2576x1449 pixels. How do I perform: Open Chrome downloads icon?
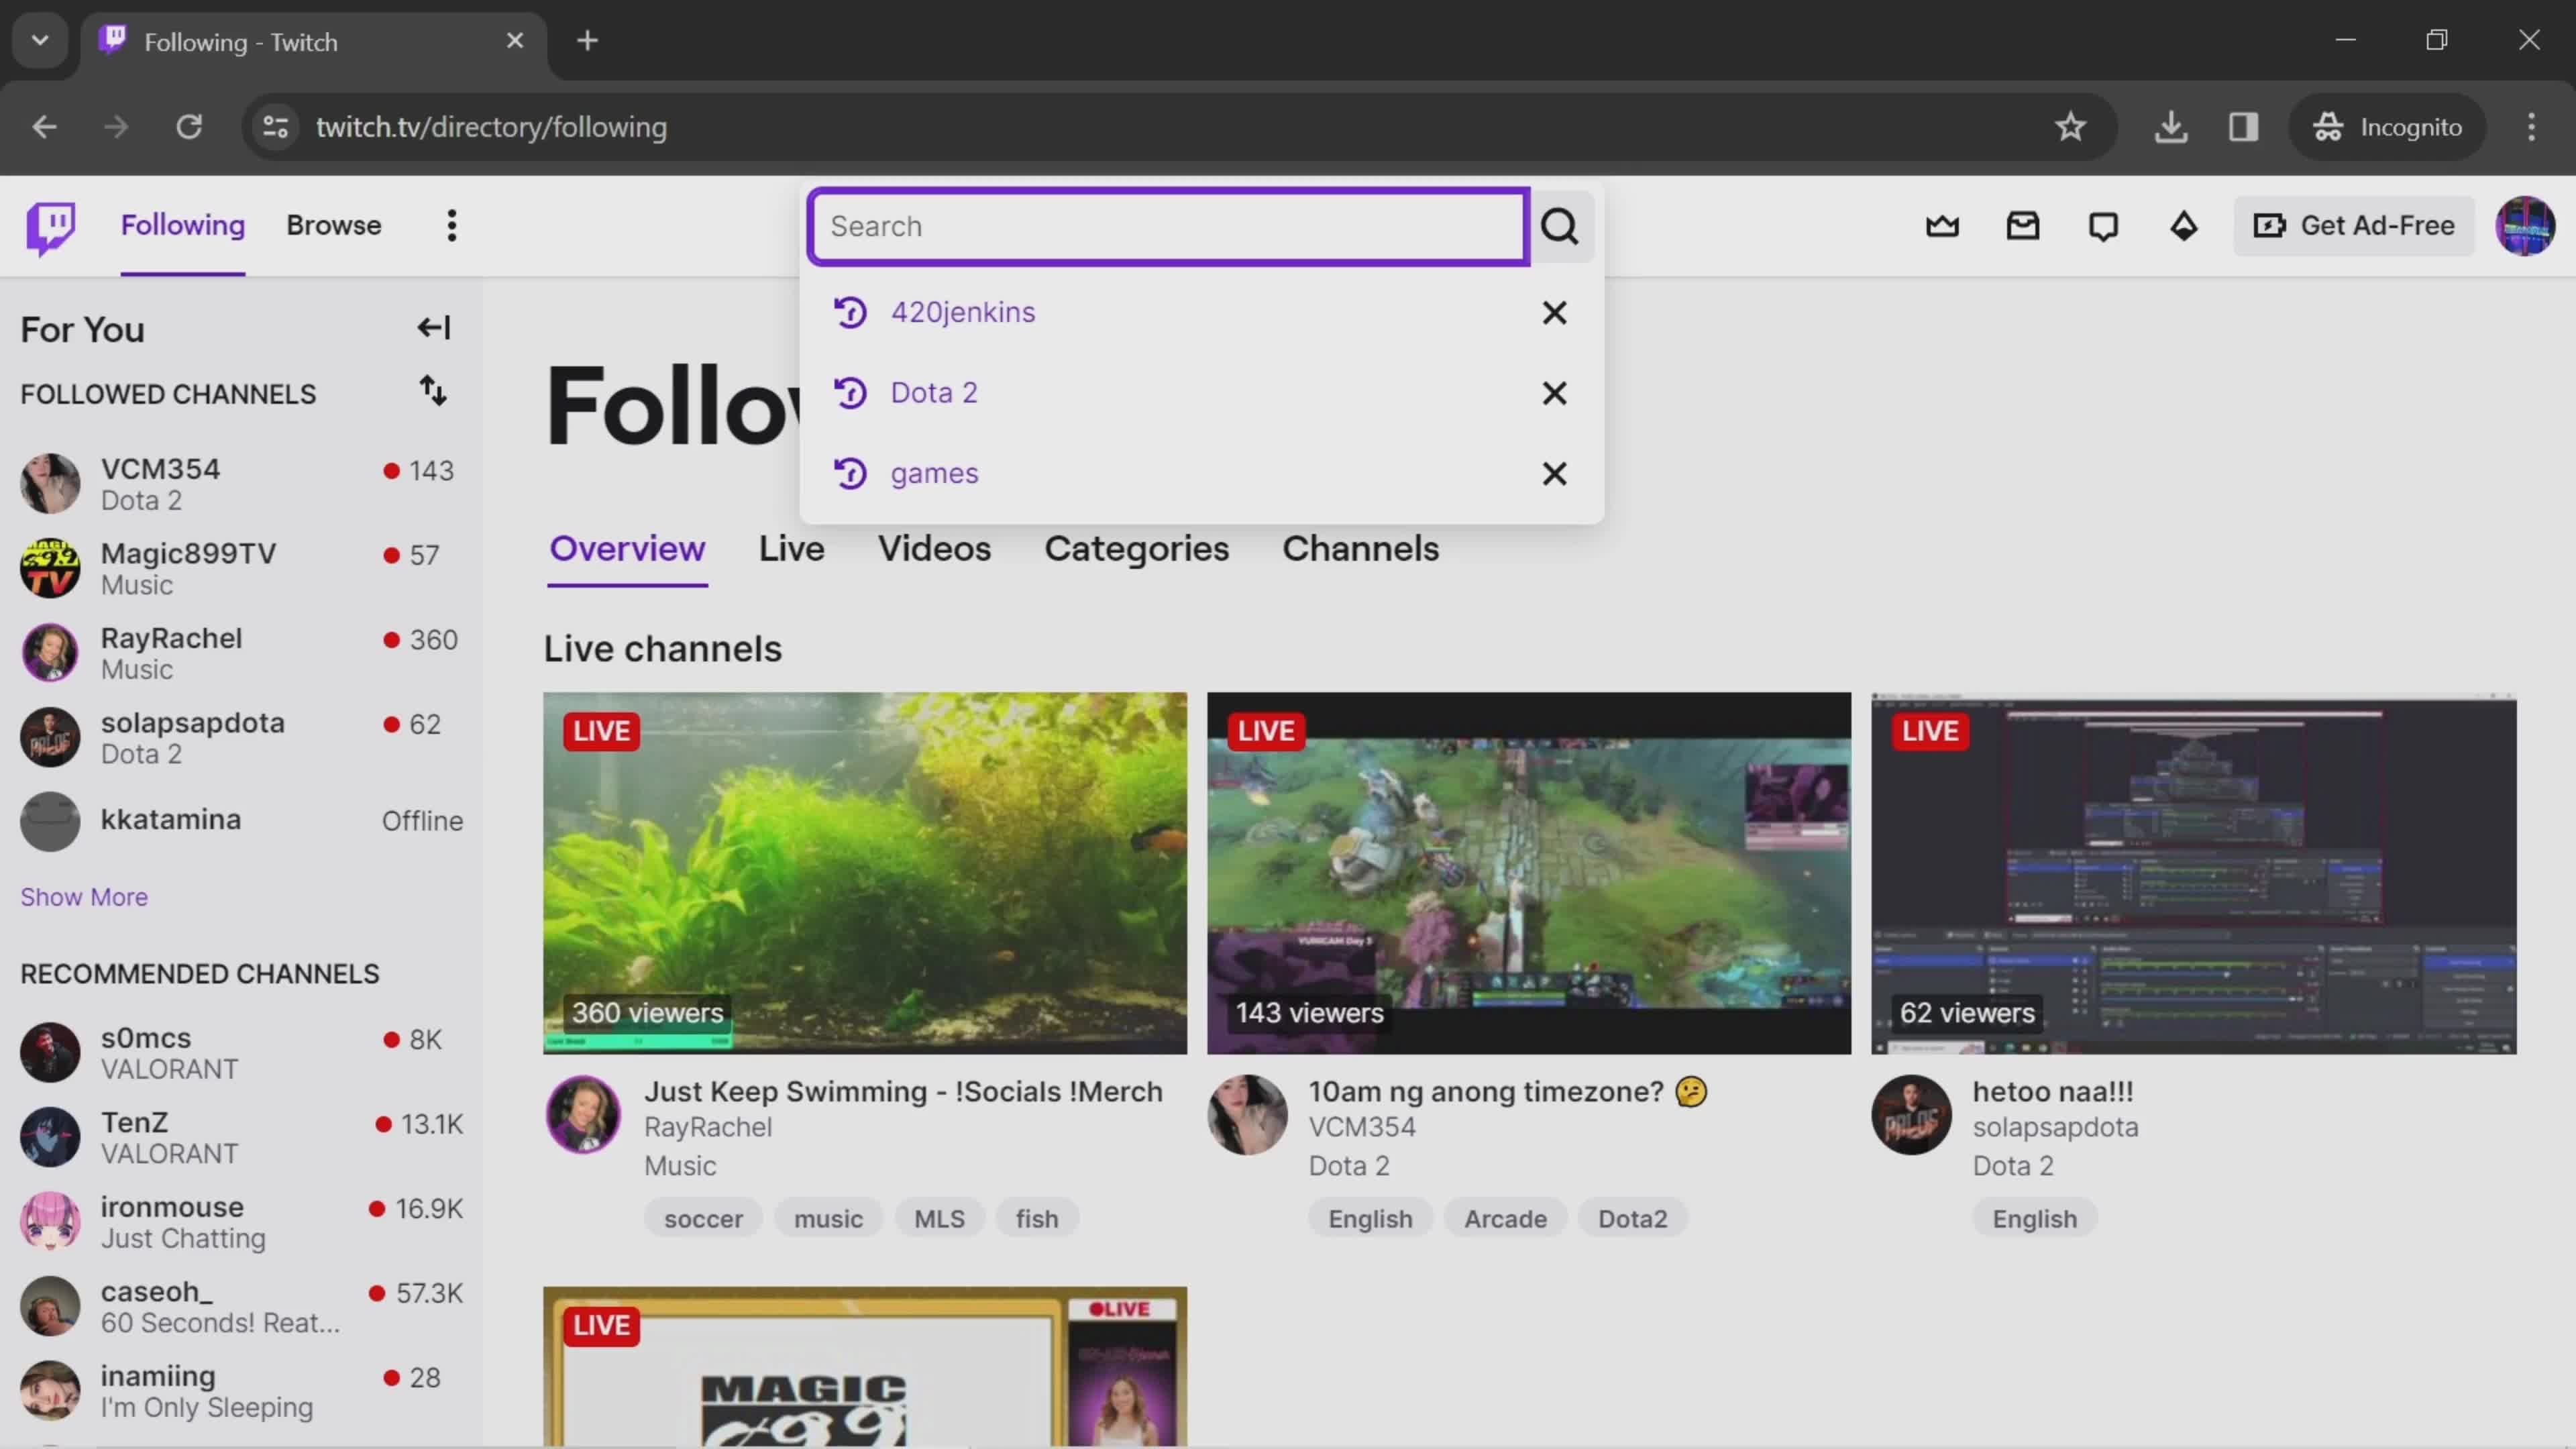2170,127
